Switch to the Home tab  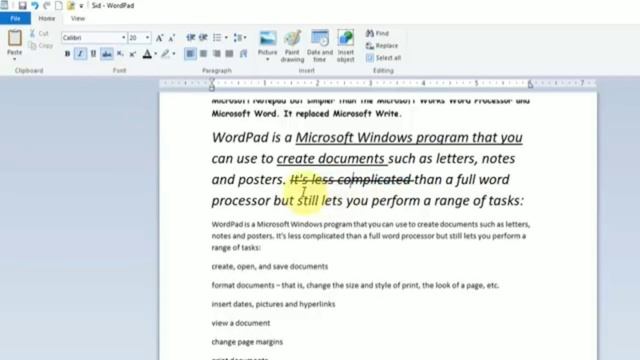coord(47,18)
